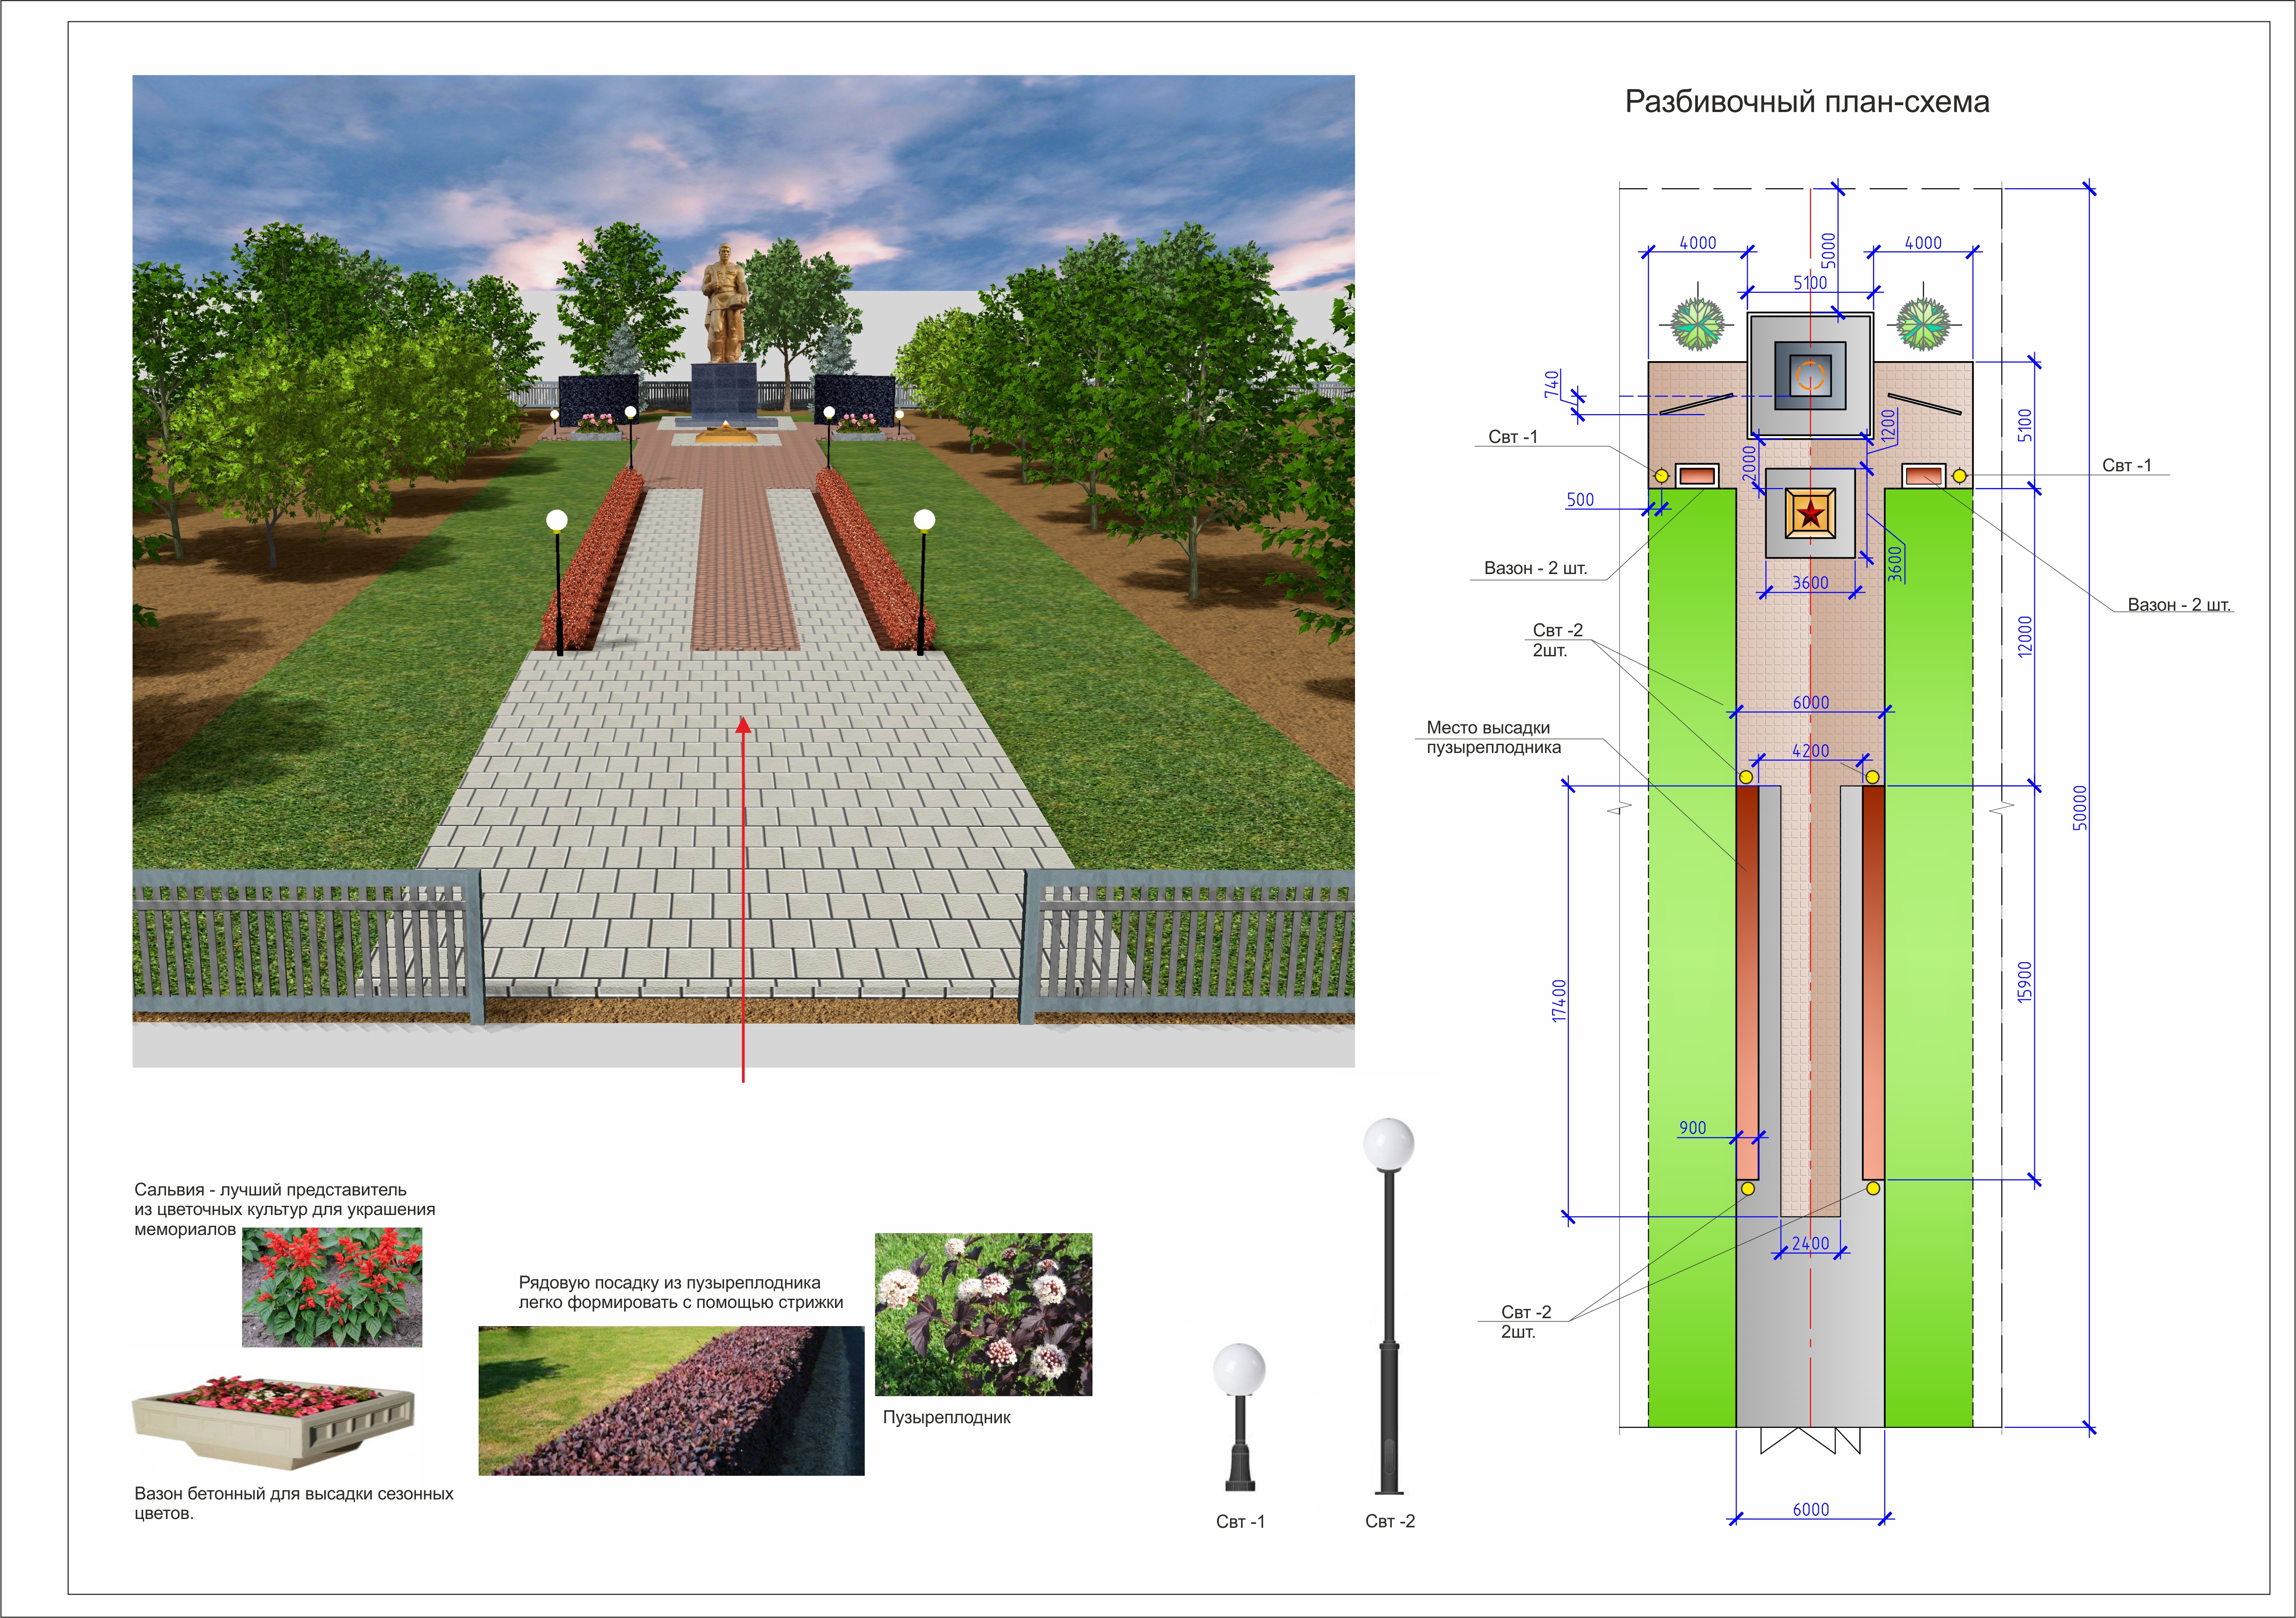The height and width of the screenshot is (1618, 2296).
Task: Click the "Свт -1" label left of plan
Action: (1512, 437)
